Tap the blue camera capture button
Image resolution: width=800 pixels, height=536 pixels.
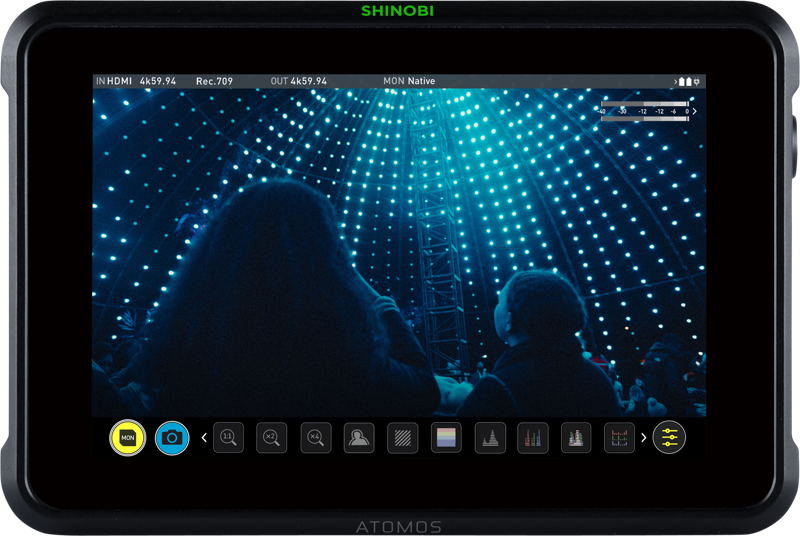(172, 438)
